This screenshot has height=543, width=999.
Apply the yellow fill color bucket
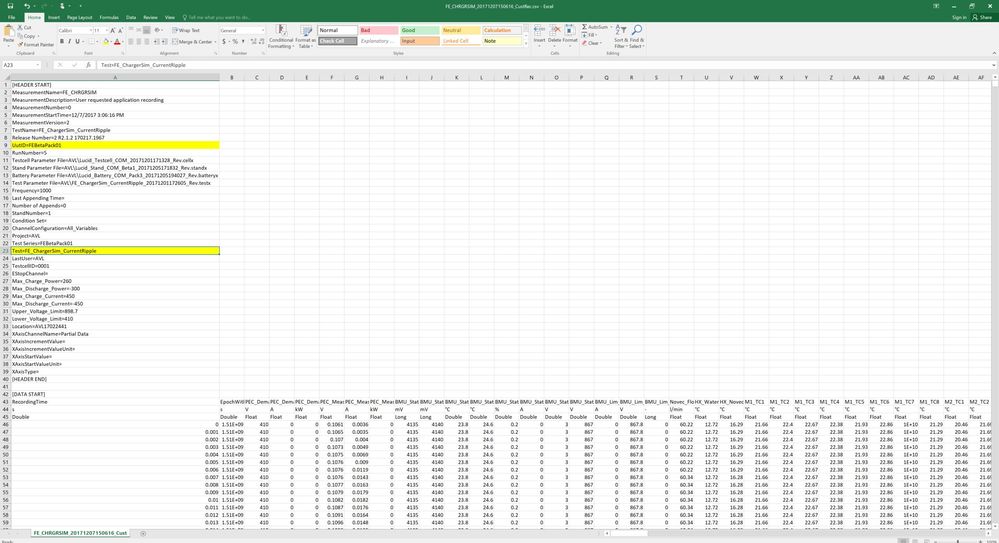pos(106,41)
